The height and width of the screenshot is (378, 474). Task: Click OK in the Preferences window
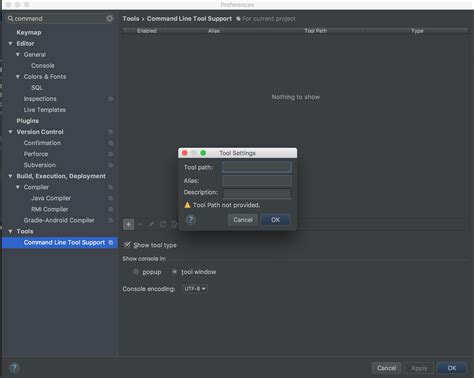click(452, 368)
